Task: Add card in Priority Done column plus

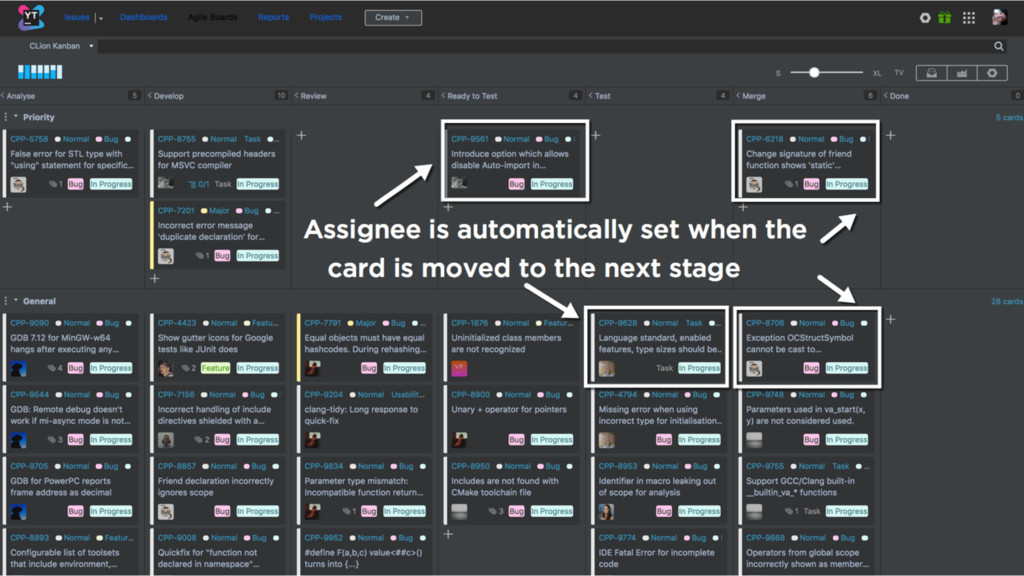Action: pyautogui.click(x=890, y=135)
